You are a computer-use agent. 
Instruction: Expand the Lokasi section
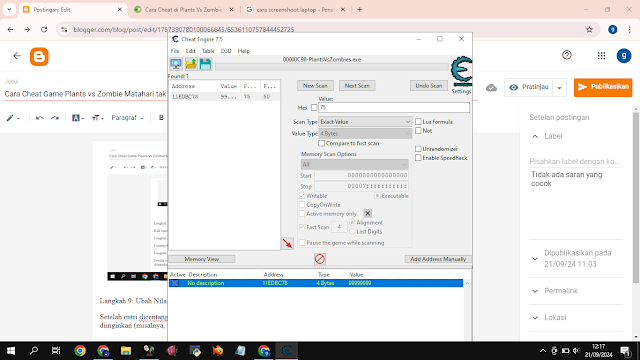coord(535,318)
